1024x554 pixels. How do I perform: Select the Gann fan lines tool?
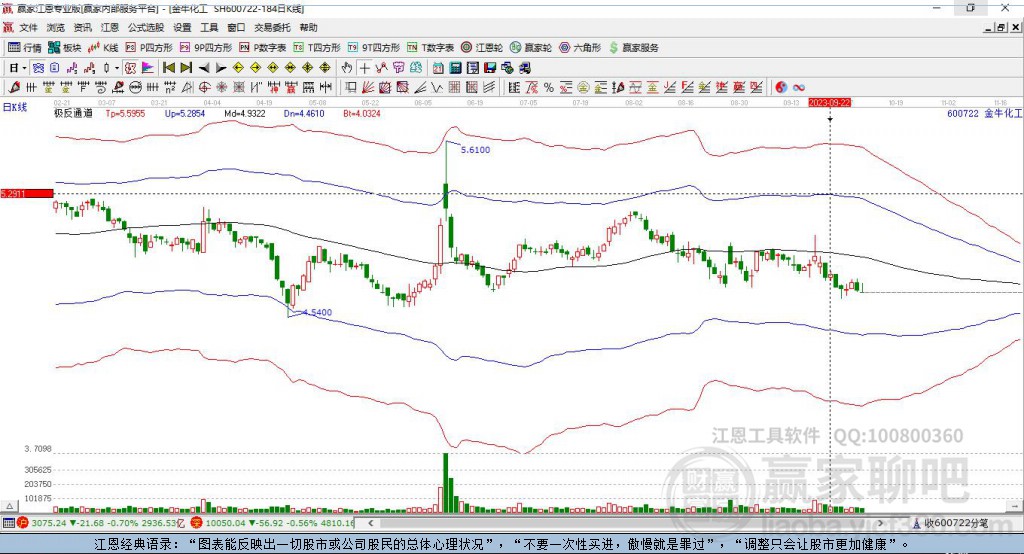tap(368, 88)
